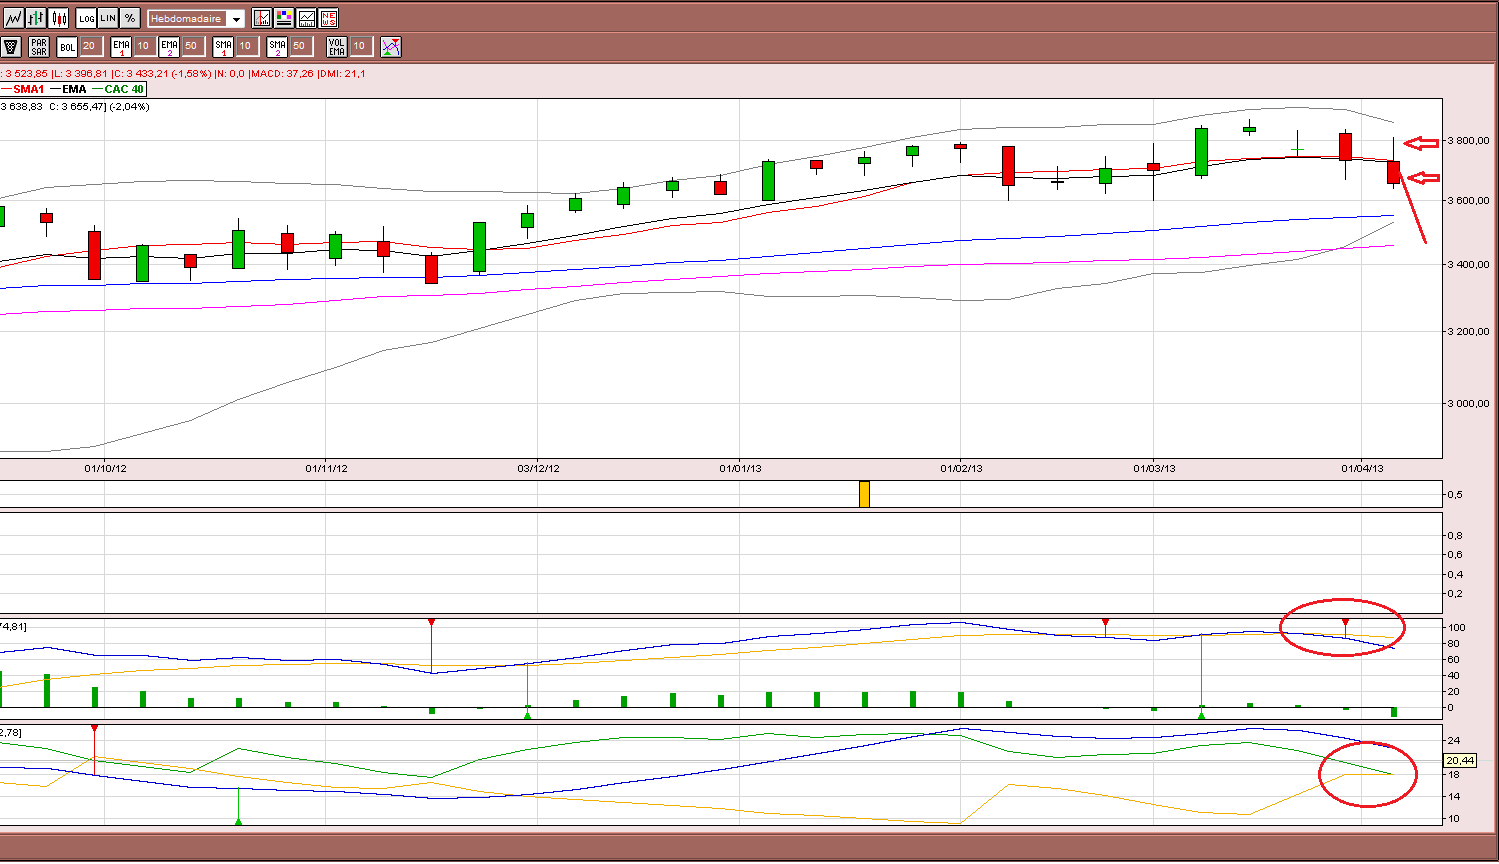Click the 01/01/13 date label
Viewport: 1499px width, 864px height.
tap(740, 469)
